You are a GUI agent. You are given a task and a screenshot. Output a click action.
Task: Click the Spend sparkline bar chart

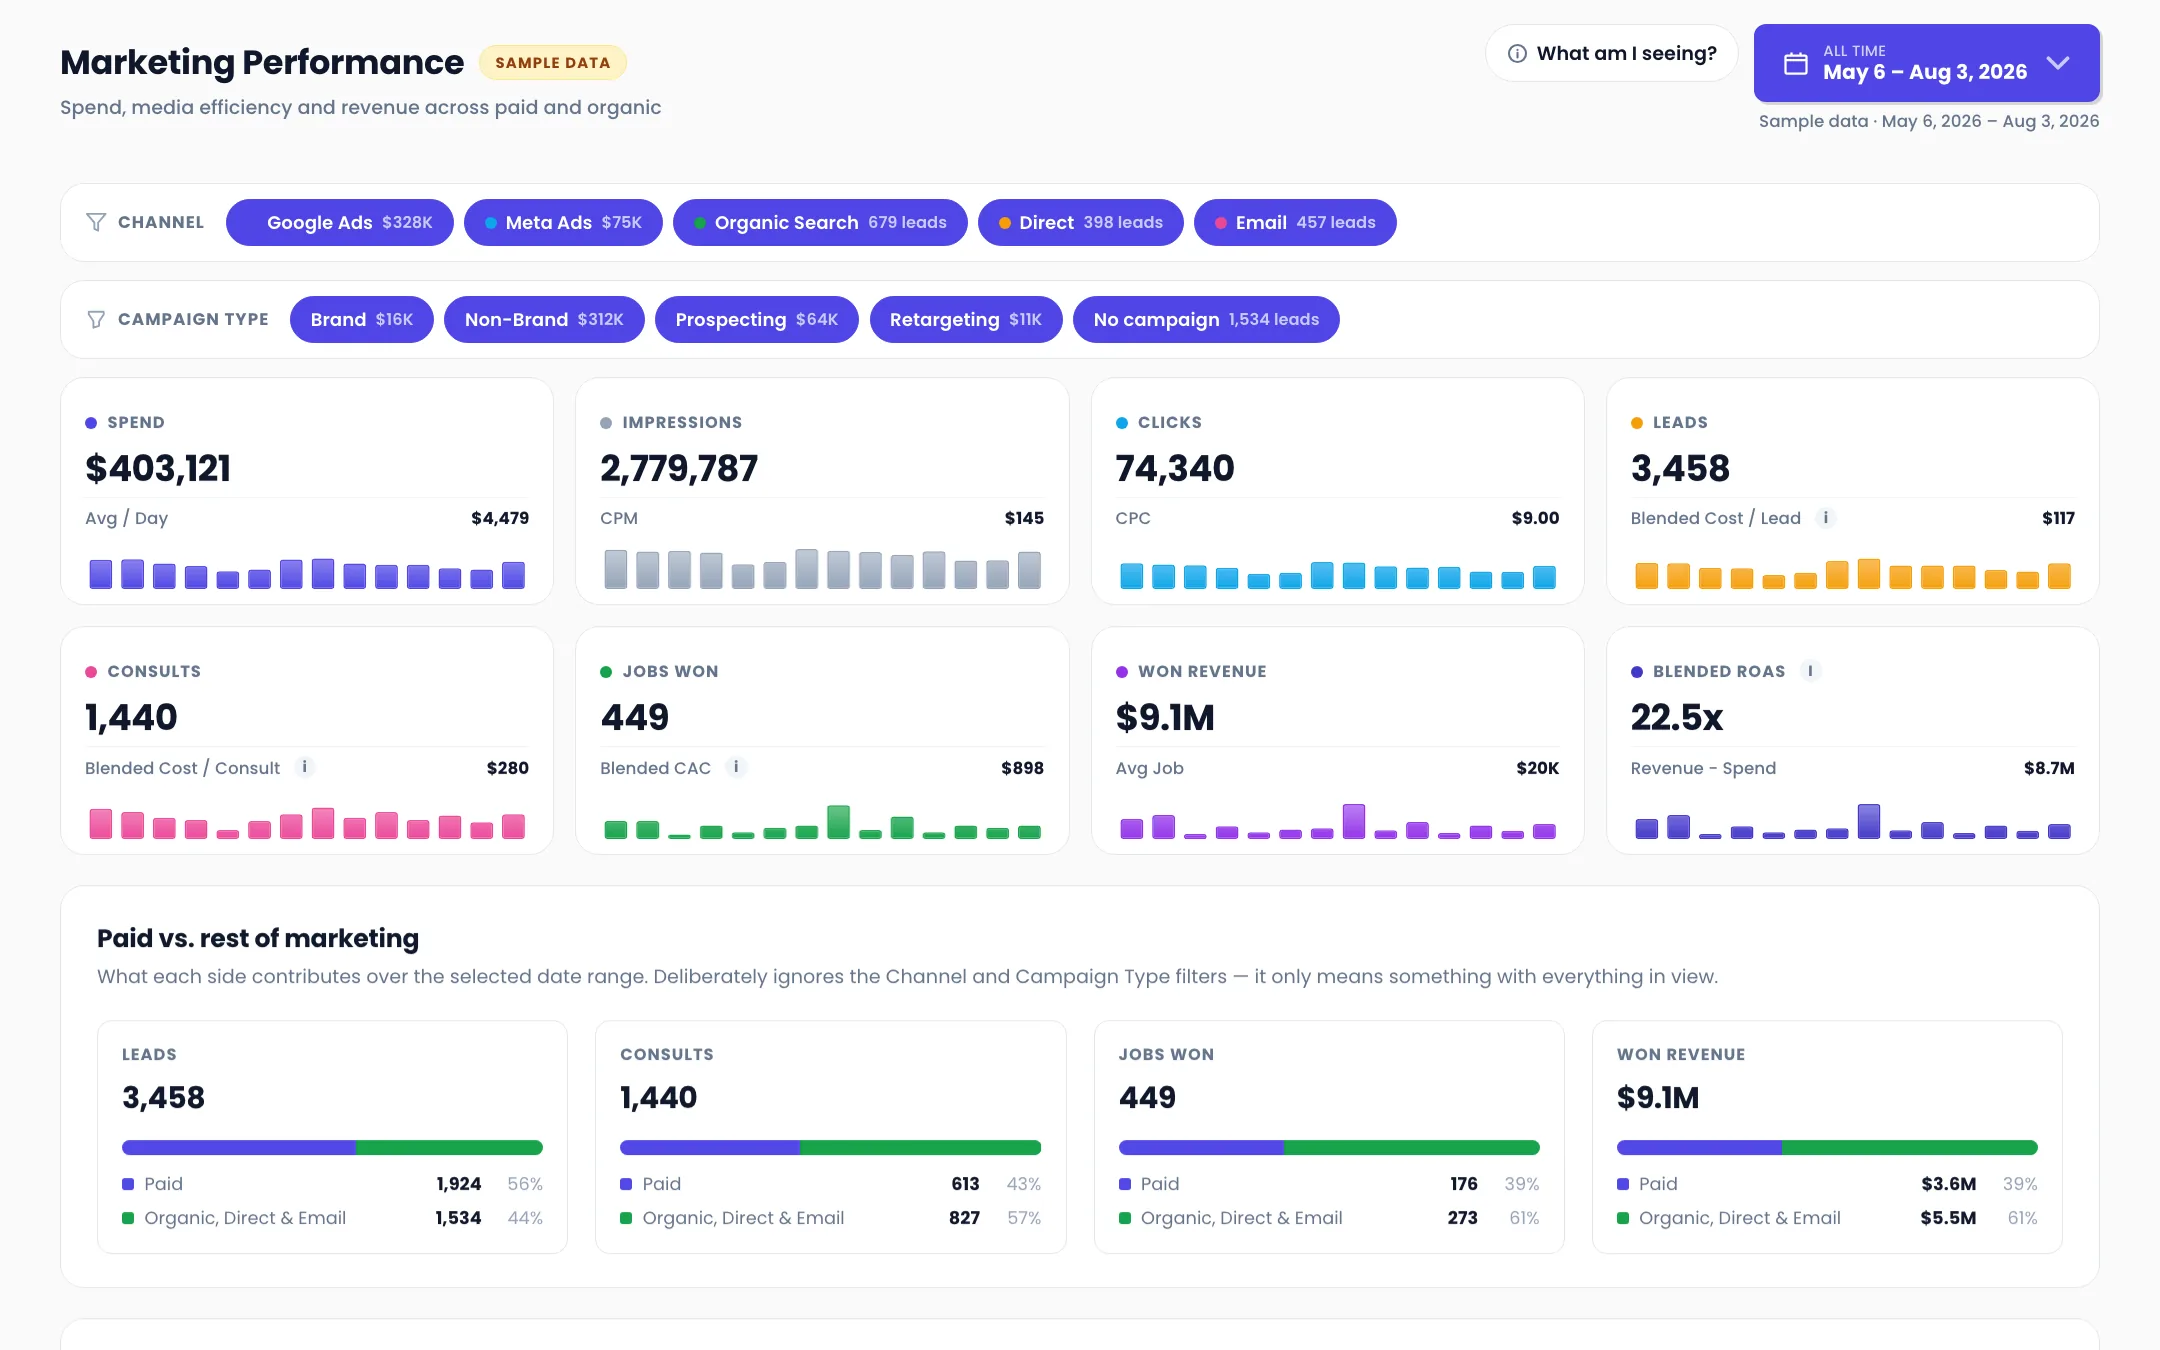point(307,574)
